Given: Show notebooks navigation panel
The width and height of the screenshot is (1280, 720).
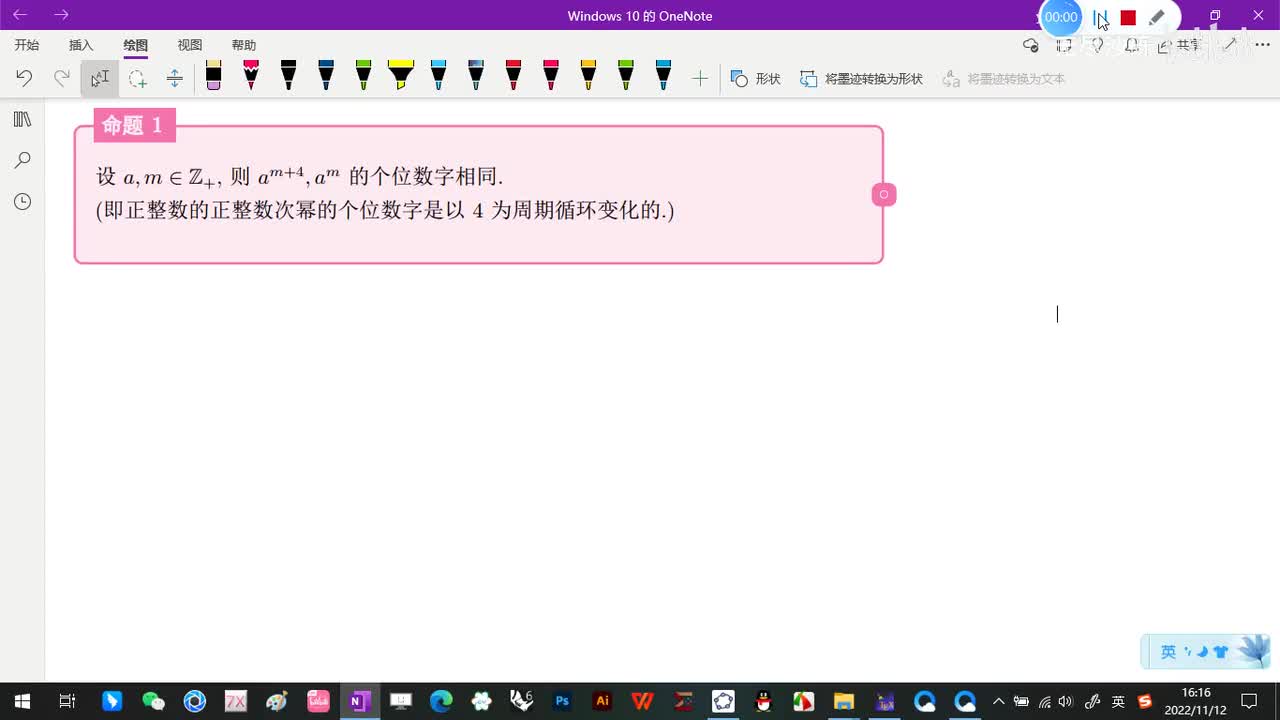Looking at the screenshot, I should [22, 119].
